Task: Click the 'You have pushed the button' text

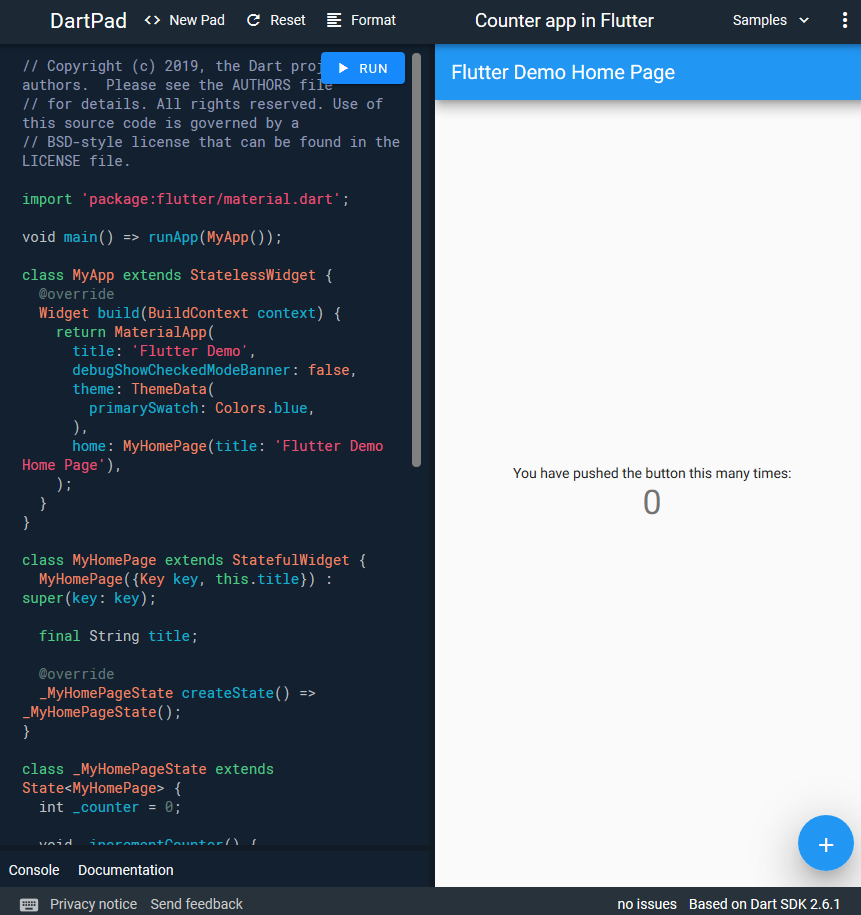Action: pyautogui.click(x=651, y=473)
